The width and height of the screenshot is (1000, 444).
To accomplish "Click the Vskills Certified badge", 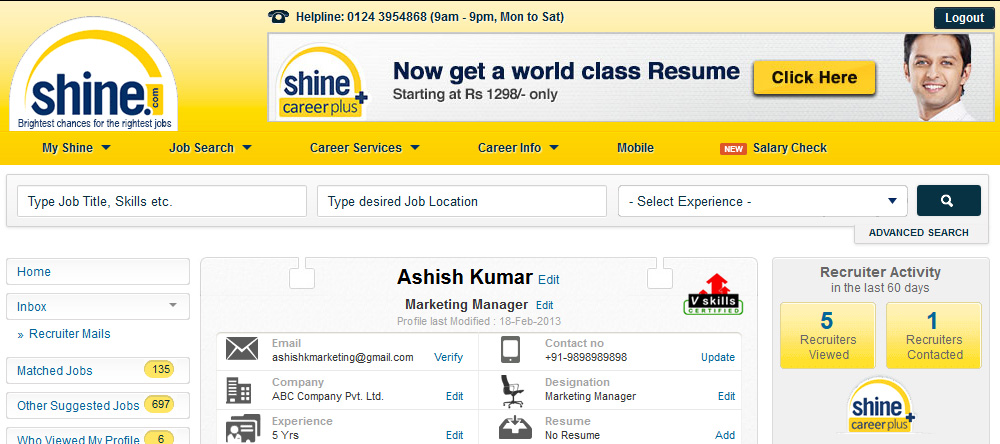I will pyautogui.click(x=713, y=295).
